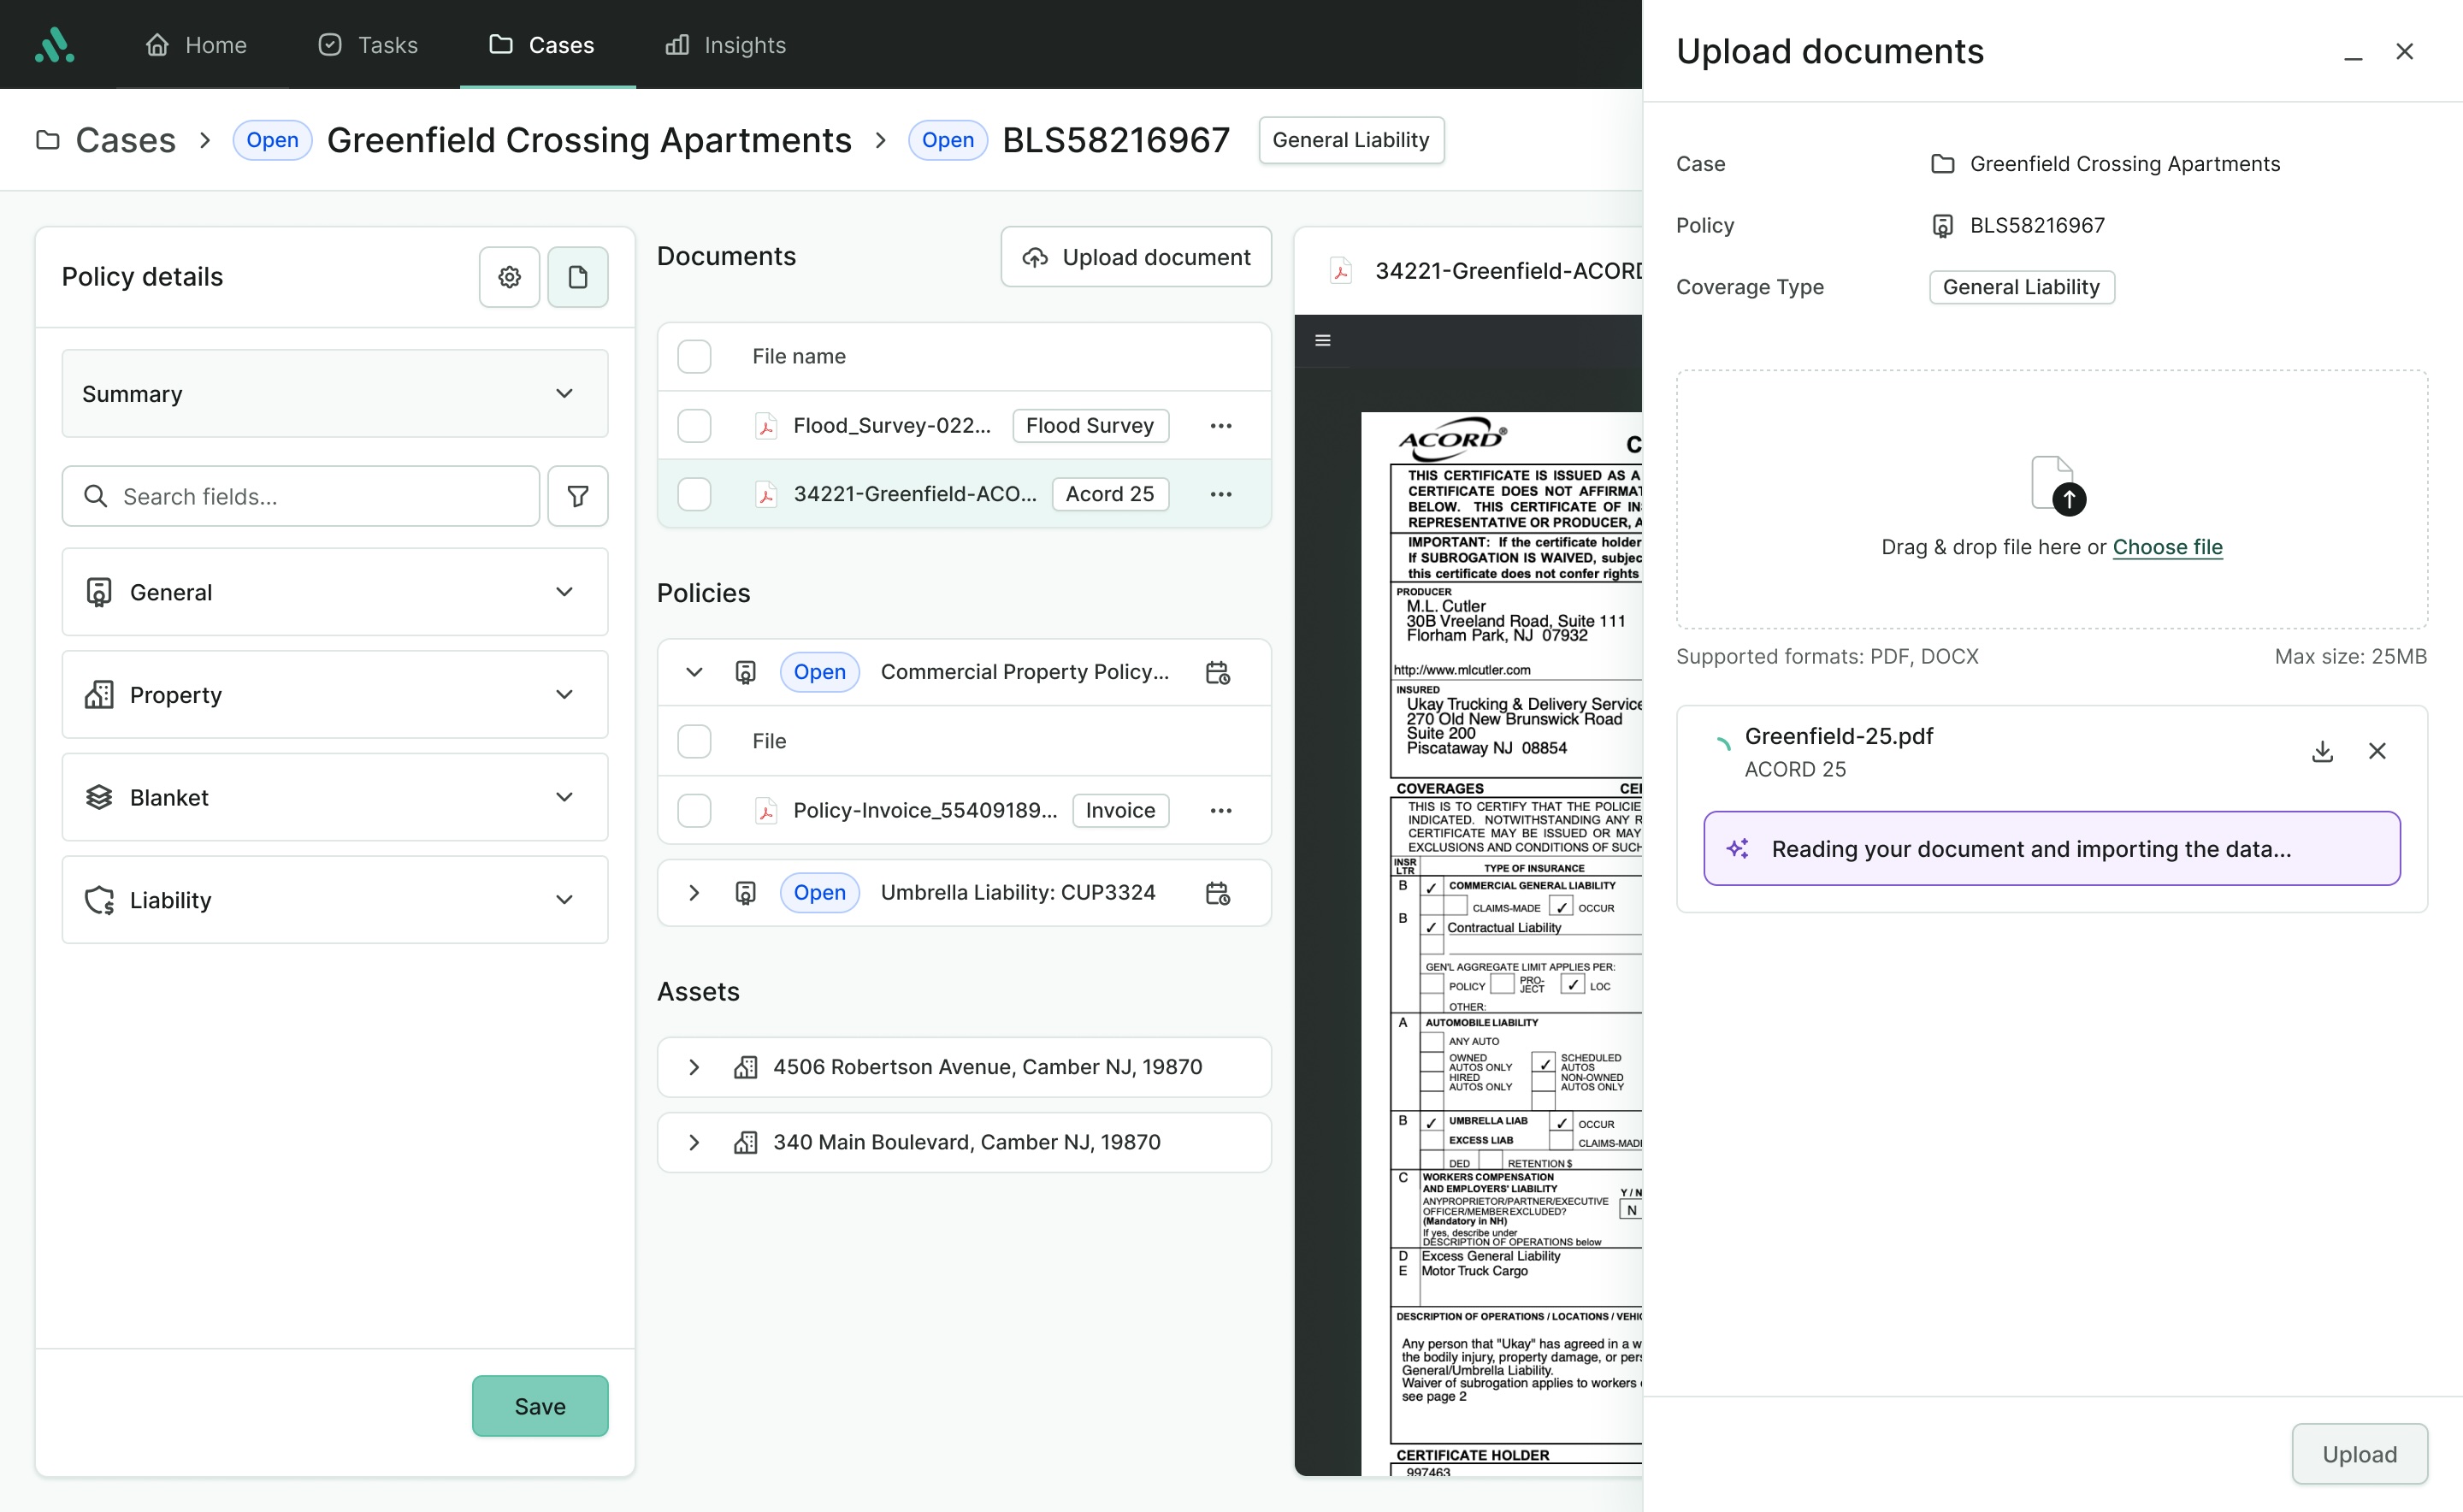Viewport: 2463px width, 1512px height.
Task: Open more options for the Flood_Survey file
Action: 1220,426
